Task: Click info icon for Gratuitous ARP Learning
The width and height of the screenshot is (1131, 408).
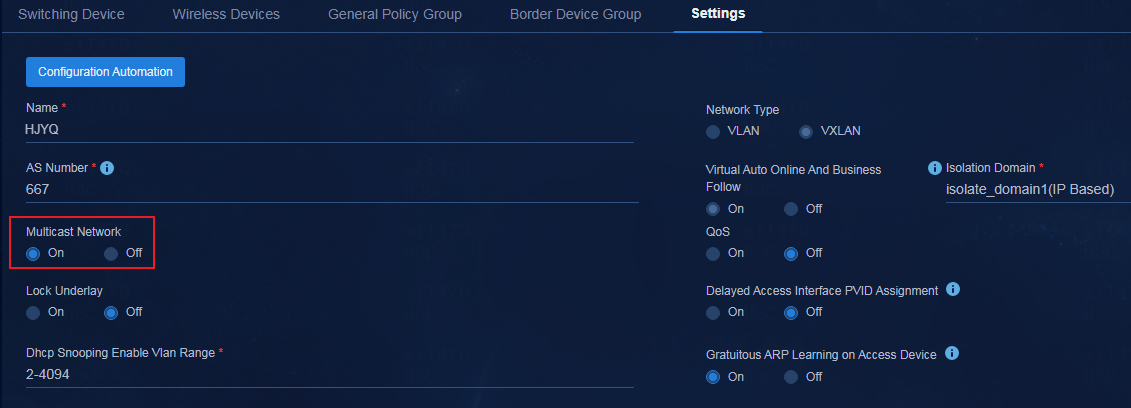Action: 951,353
